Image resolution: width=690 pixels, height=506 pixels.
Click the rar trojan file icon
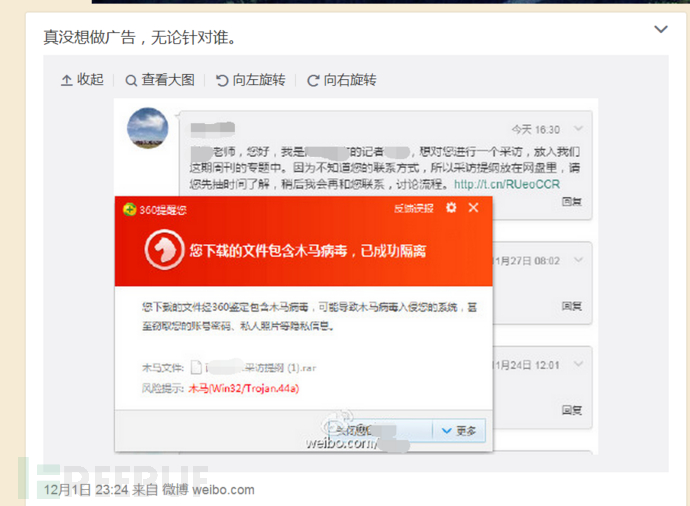coord(196,367)
